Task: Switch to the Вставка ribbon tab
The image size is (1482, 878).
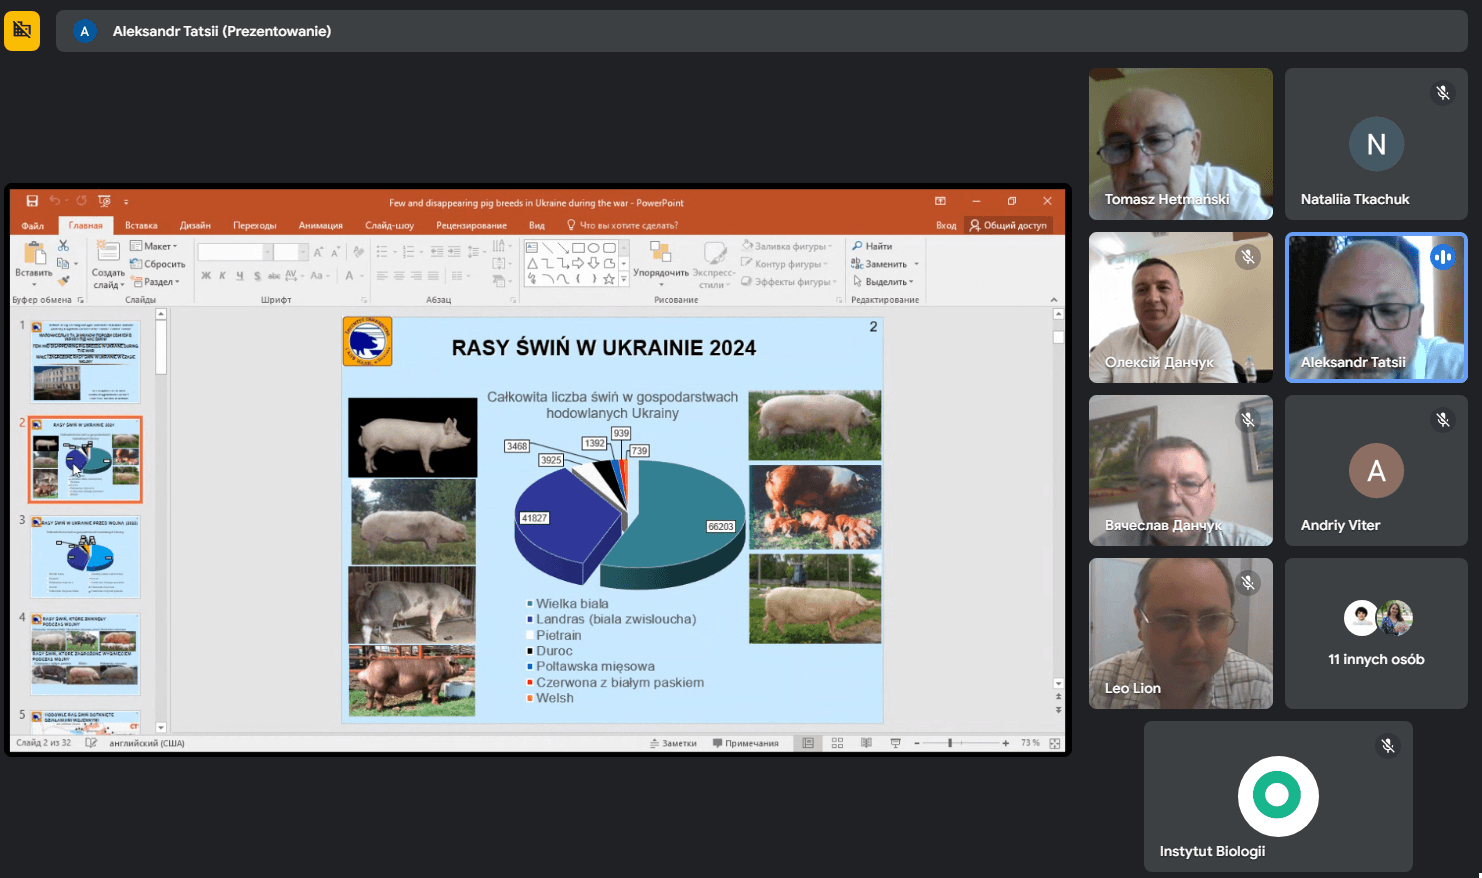Action: [x=141, y=226]
